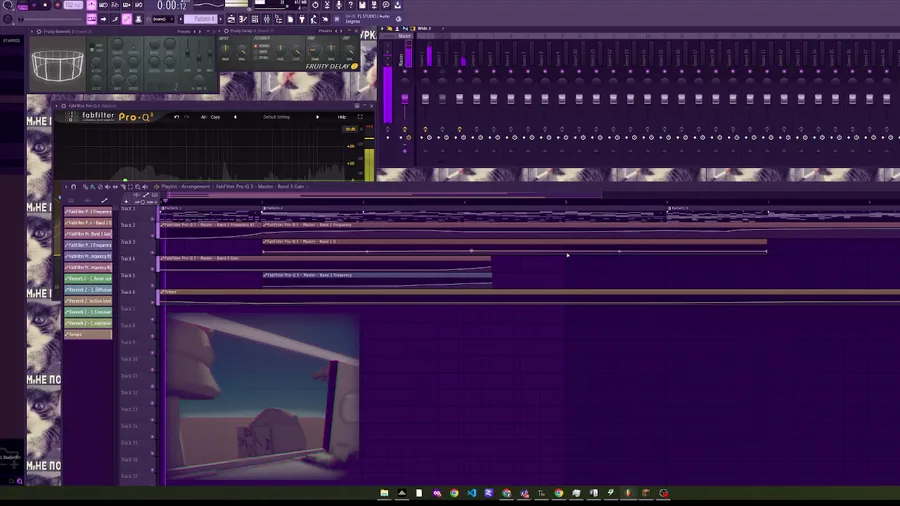Image resolution: width=900 pixels, height=506 pixels.
Task: Open the channel rack toolbar icon
Action: 254,19
